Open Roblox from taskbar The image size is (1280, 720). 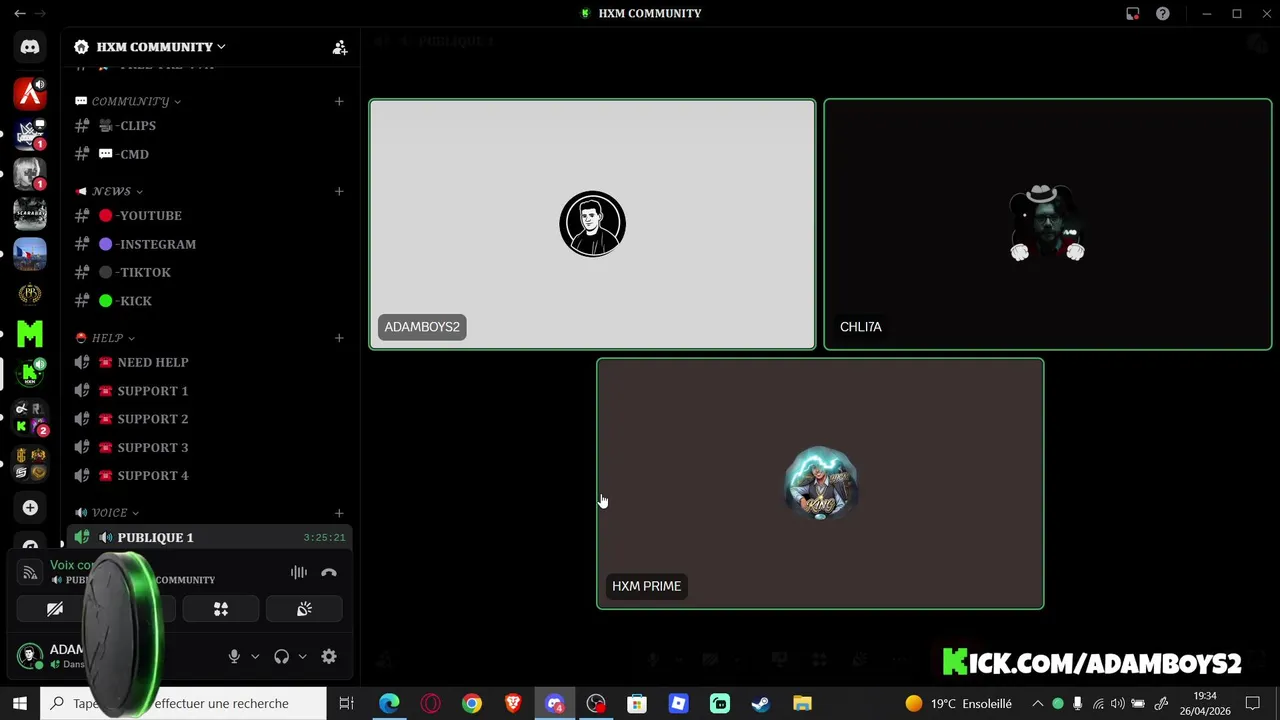click(x=678, y=704)
